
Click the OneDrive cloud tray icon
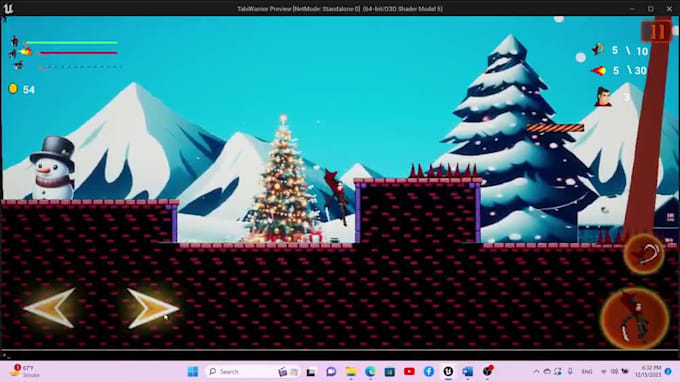tap(547, 372)
